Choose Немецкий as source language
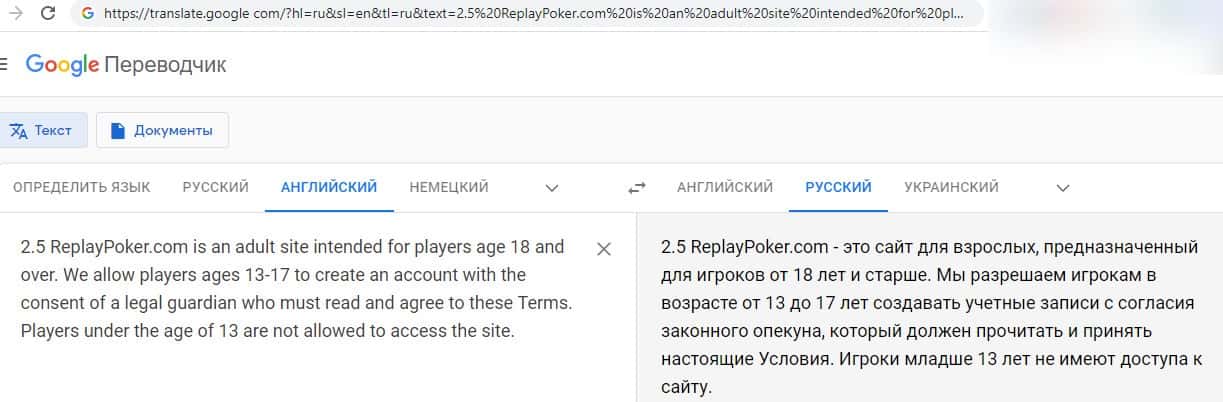This screenshot has height=402, width=1223. pyautogui.click(x=448, y=187)
